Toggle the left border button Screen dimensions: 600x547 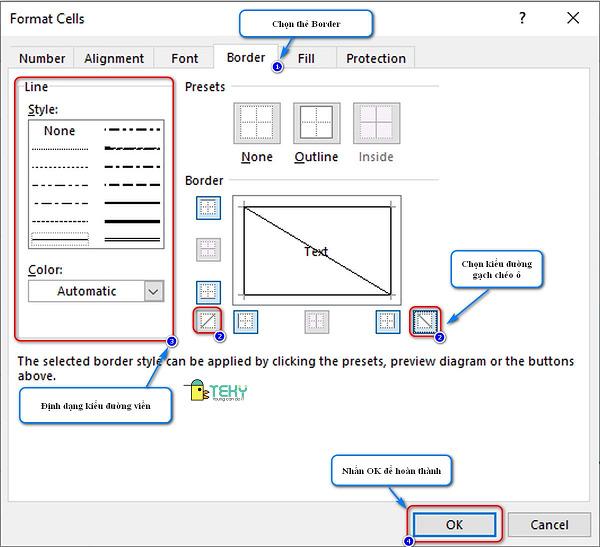click(245, 322)
